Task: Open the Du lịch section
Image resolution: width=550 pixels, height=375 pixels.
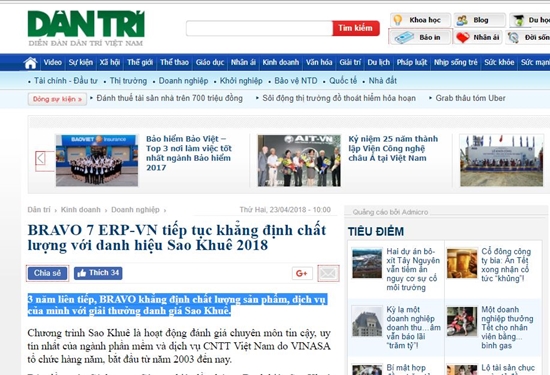Action: click(378, 62)
